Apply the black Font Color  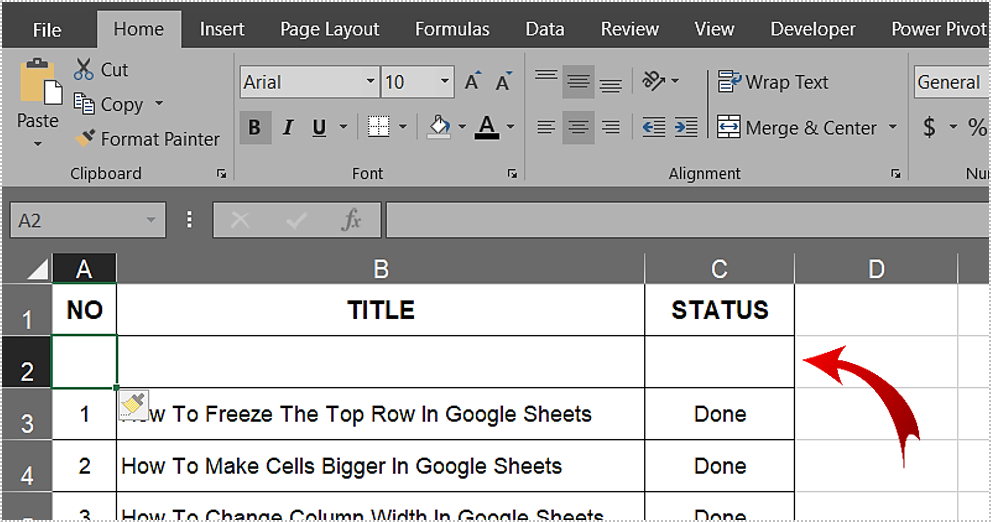[x=487, y=127]
